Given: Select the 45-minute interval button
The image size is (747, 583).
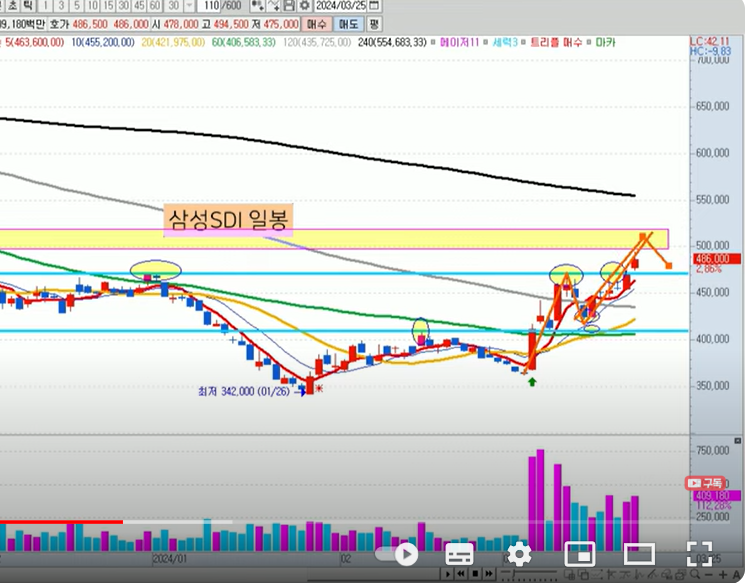Looking at the screenshot, I should click(x=139, y=5).
